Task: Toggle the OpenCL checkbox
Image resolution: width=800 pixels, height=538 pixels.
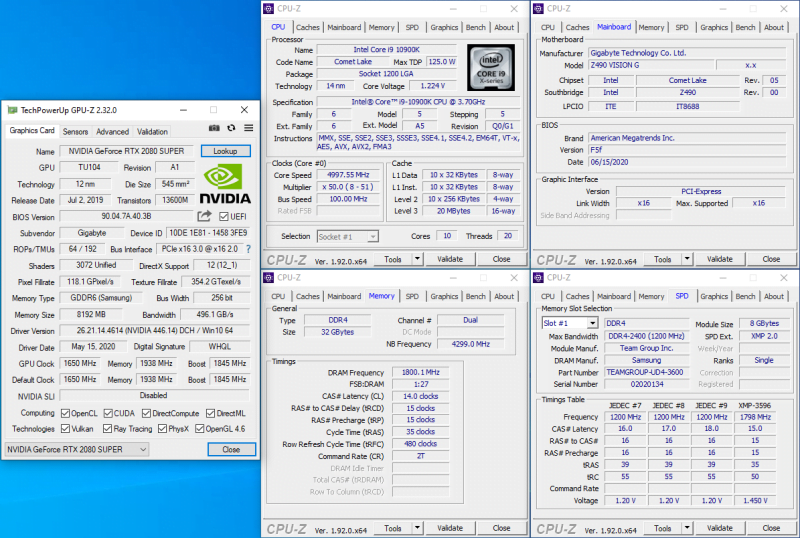Action: [65, 413]
